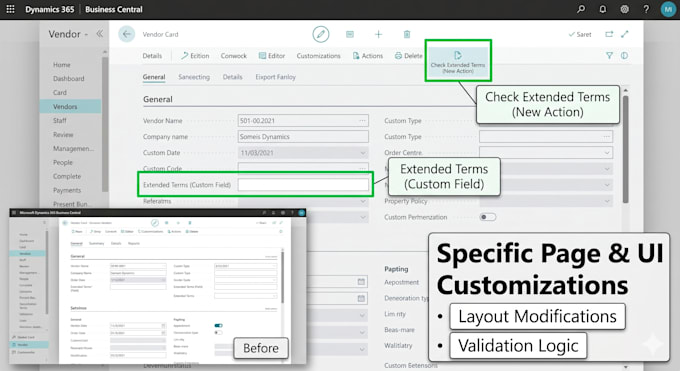Open the Editor toolbar item

click(x=272, y=56)
